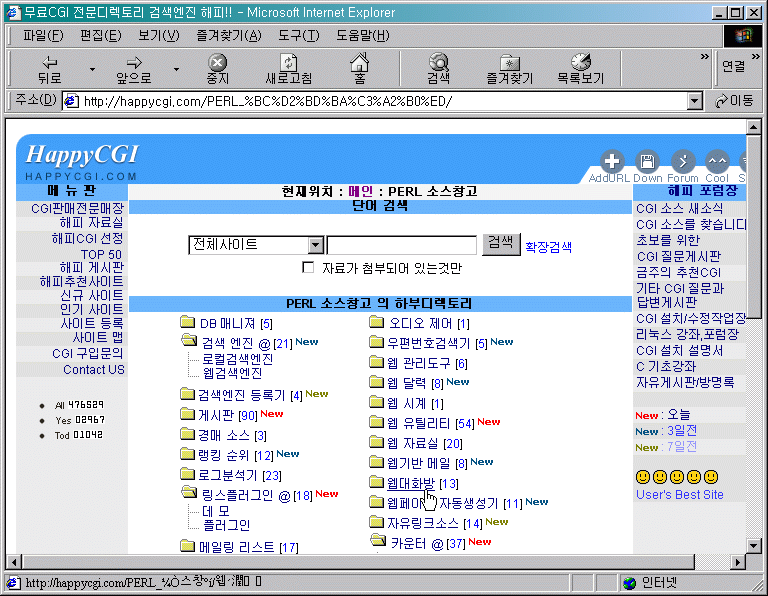The width and height of the screenshot is (768, 596).
Task: Expand the 연결 links bar chevron
Action: (x=756, y=56)
